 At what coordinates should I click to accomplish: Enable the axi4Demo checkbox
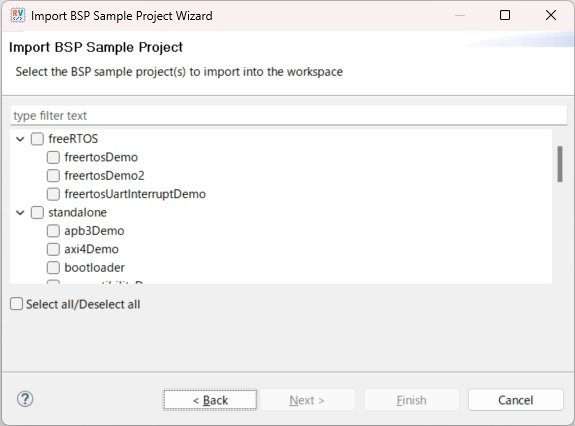point(53,249)
